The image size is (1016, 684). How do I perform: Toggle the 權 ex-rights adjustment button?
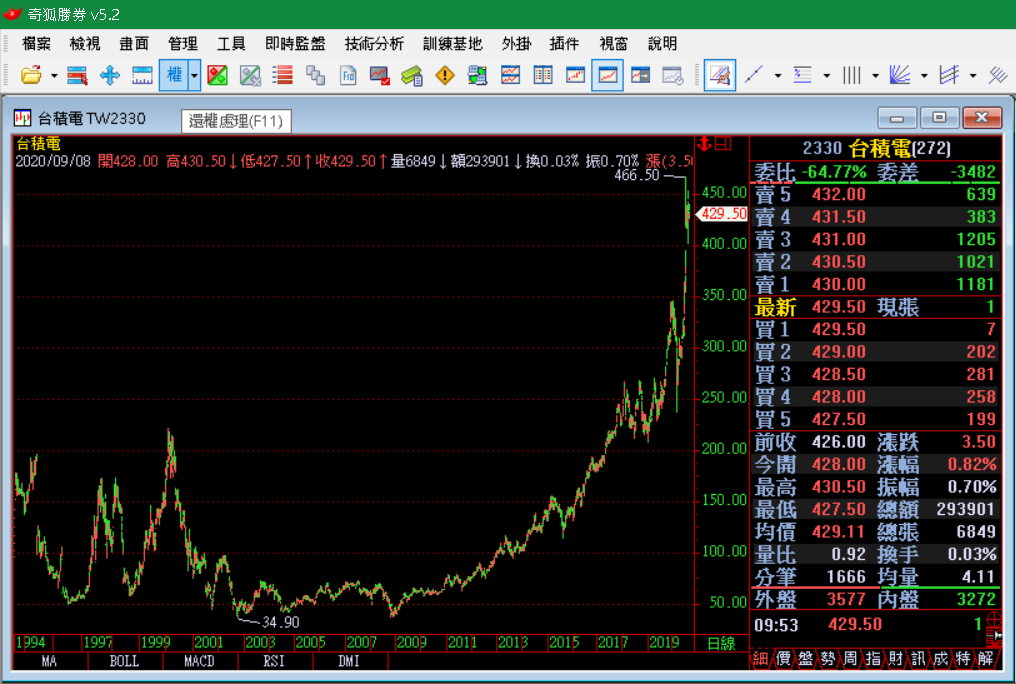coord(174,75)
